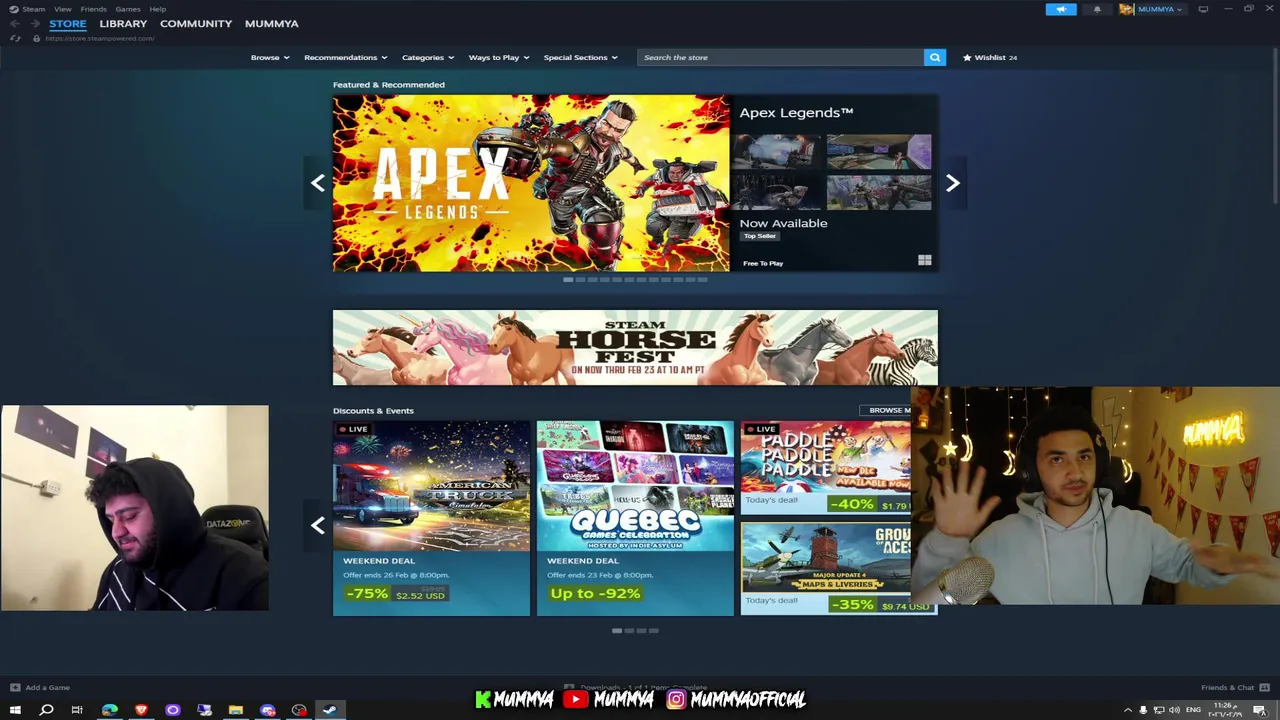The image size is (1280, 720).
Task: Click the MUMMYA profile avatar
Action: point(1127,9)
